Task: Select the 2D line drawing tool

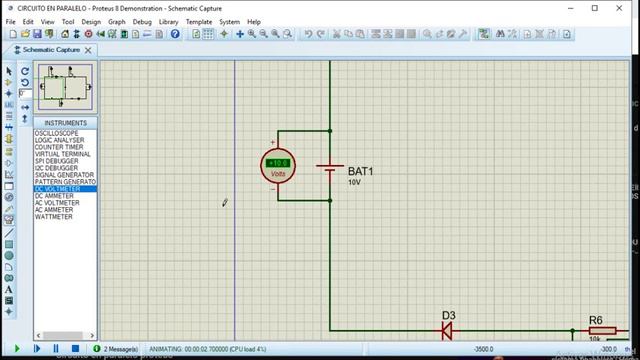Action: [9, 233]
